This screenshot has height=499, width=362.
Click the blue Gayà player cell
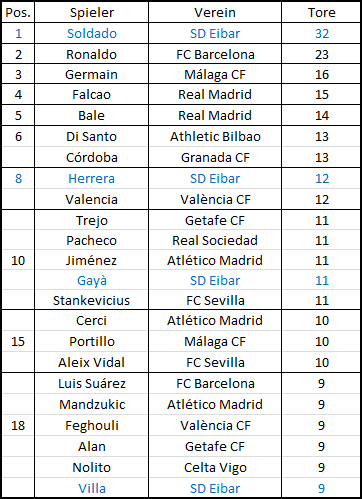(91, 280)
